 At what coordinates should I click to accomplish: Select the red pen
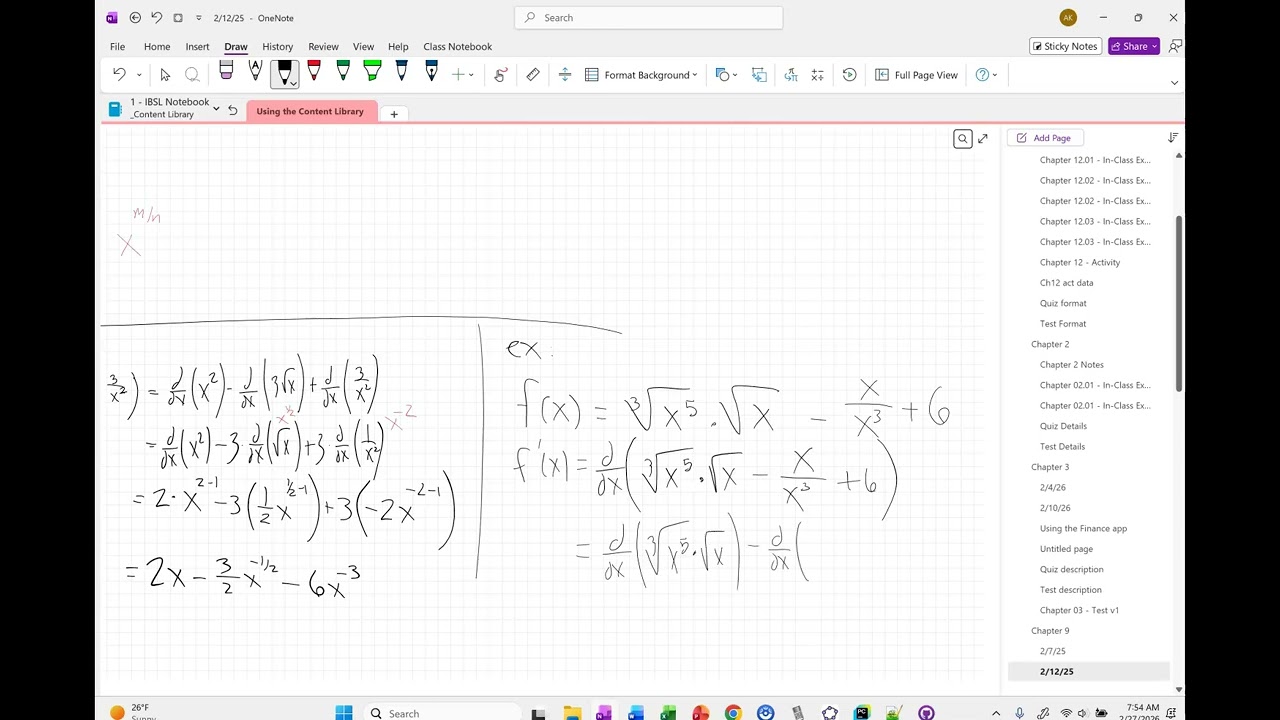[x=314, y=72]
